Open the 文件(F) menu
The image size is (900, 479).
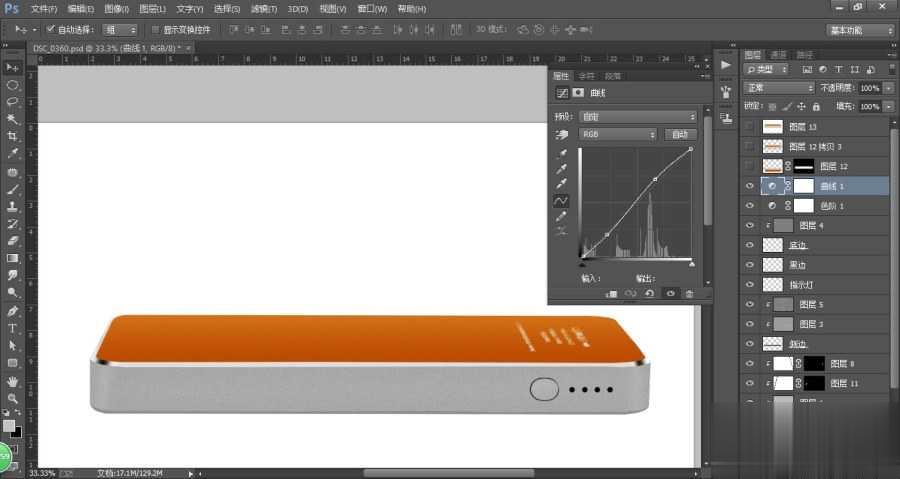[x=44, y=9]
